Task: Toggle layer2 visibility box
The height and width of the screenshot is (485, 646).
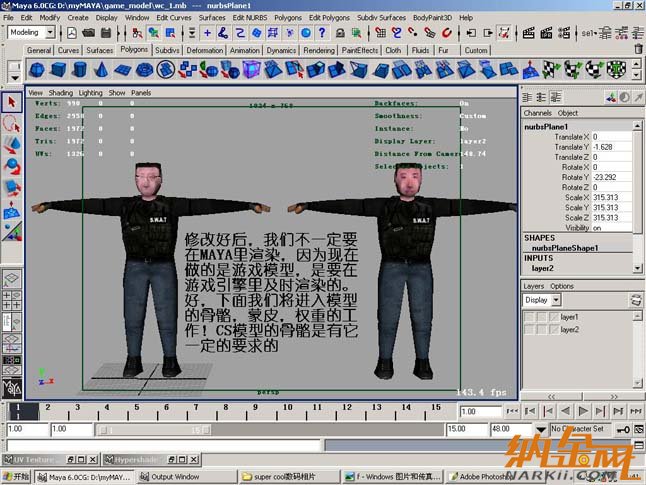Action: (x=529, y=330)
